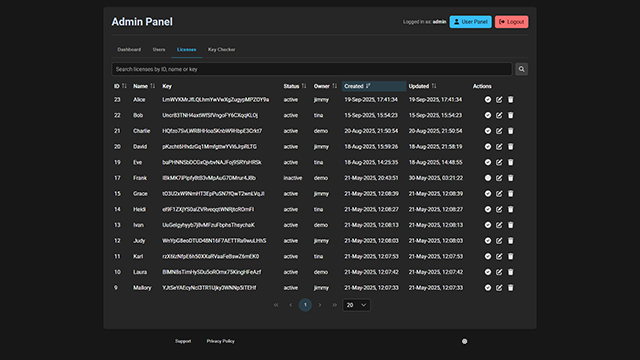
Task: Delete the Heidi license
Action: (511, 209)
